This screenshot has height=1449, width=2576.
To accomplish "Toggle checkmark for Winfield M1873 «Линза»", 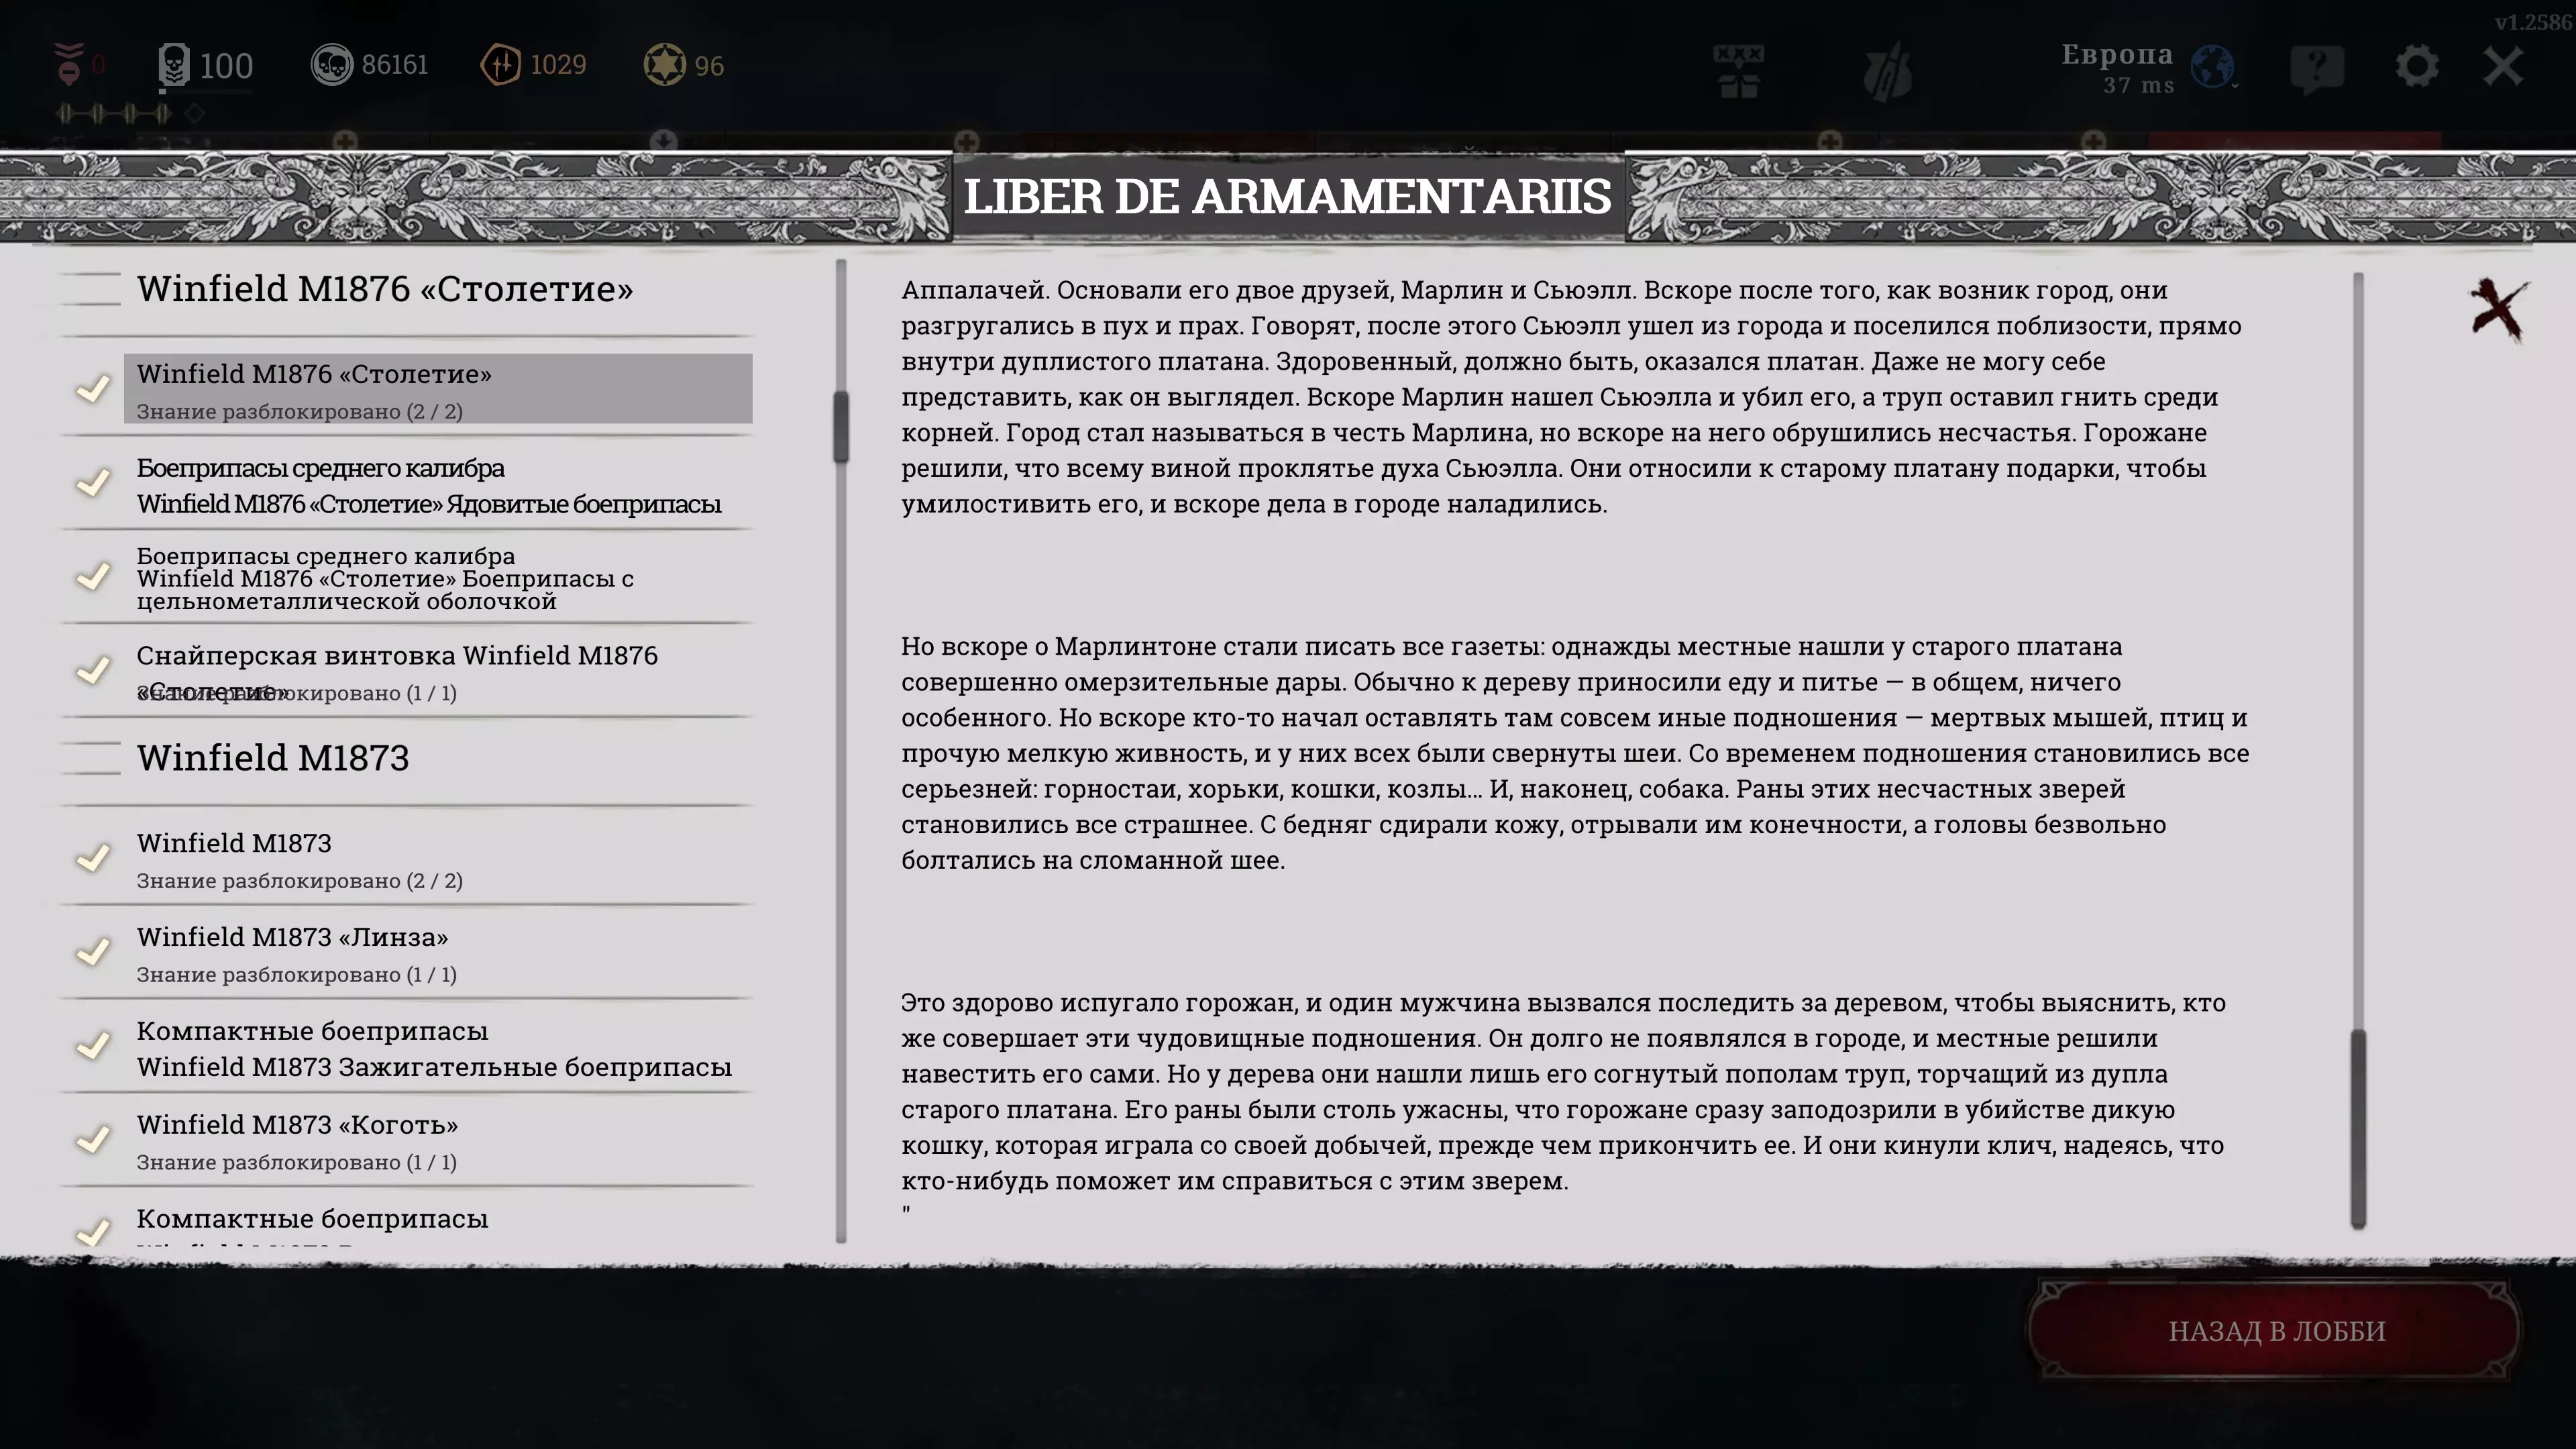I will pos(94,951).
